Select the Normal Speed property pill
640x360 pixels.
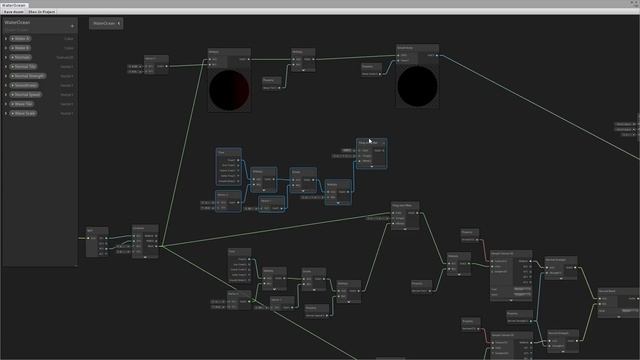tap(26, 94)
